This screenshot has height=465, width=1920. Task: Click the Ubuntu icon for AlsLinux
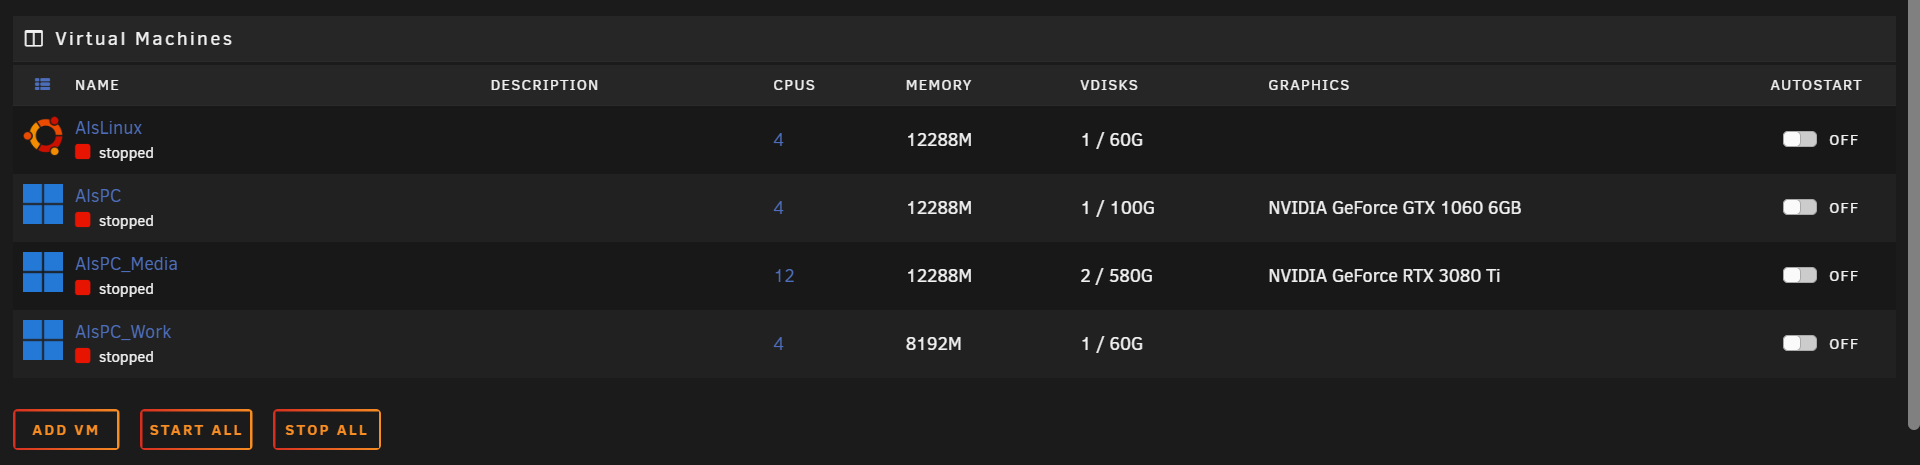(x=43, y=136)
